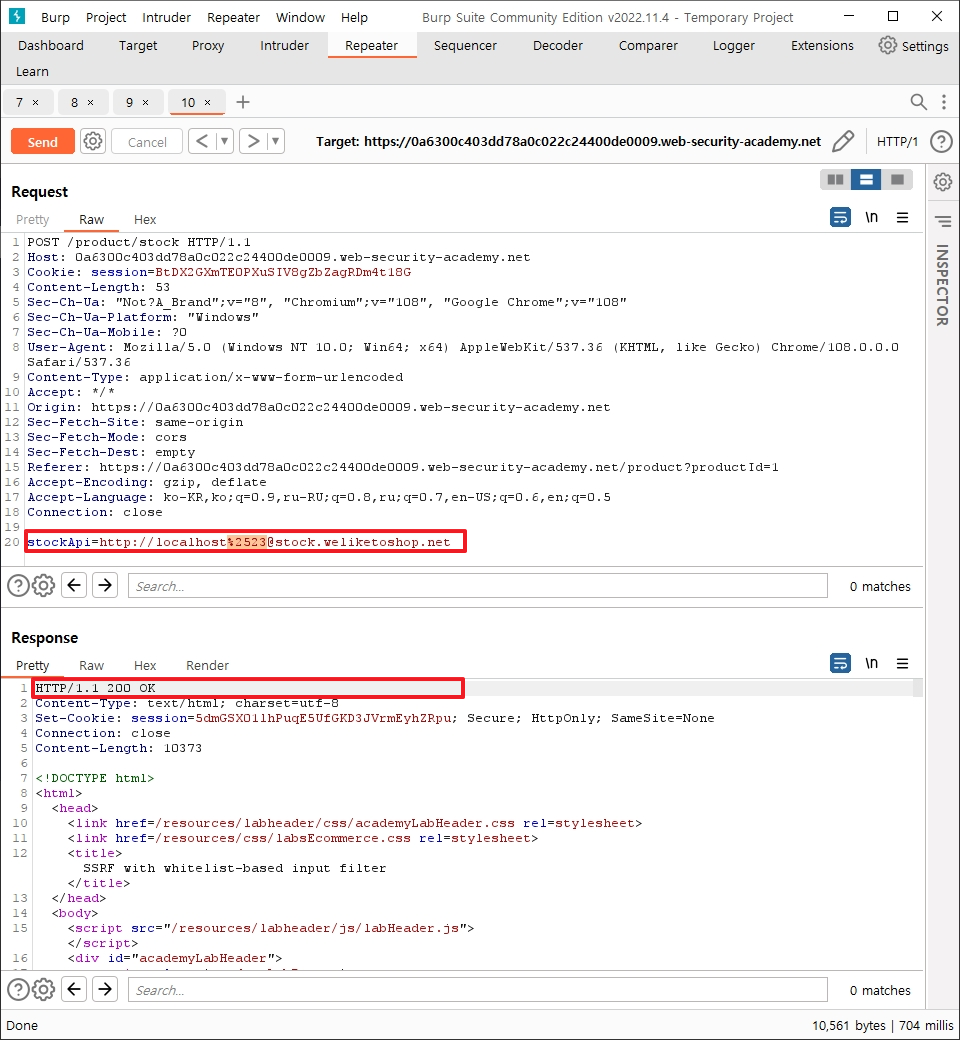Toggle non-printable characters in Request editor
Viewport: 960px width, 1040px height.
pos(871,217)
